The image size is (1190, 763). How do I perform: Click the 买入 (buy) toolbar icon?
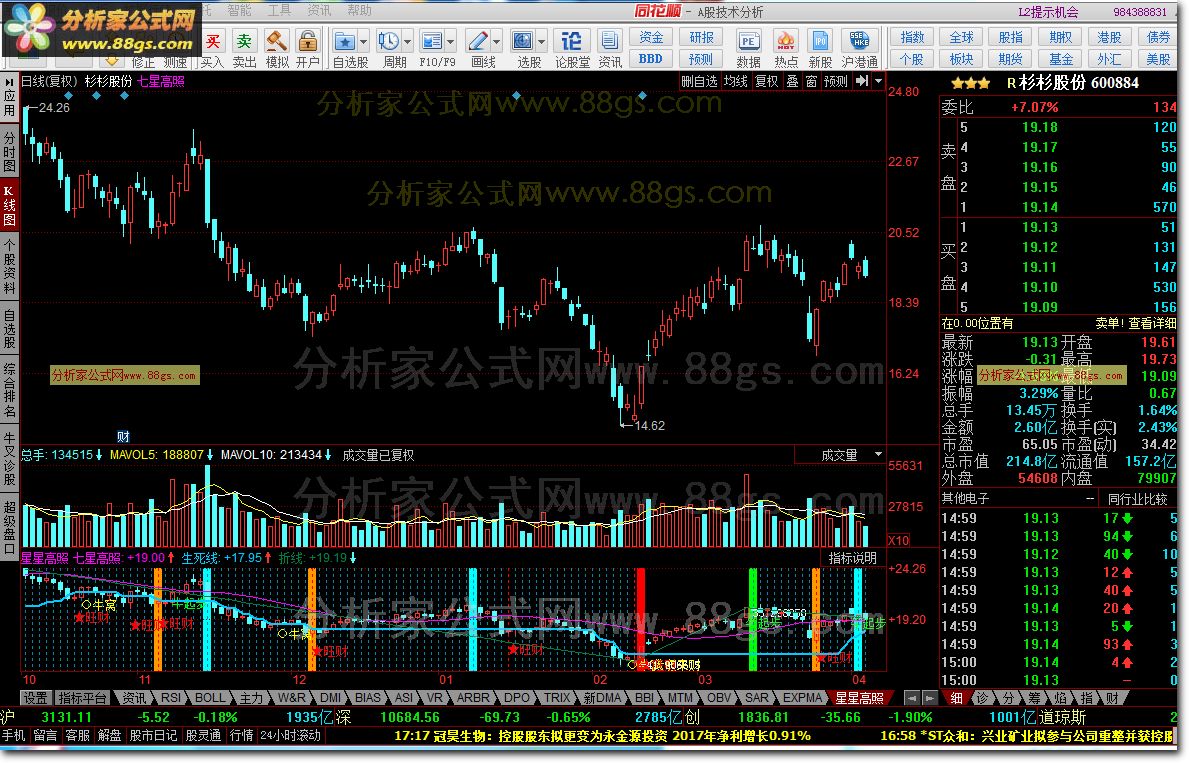coord(212,49)
